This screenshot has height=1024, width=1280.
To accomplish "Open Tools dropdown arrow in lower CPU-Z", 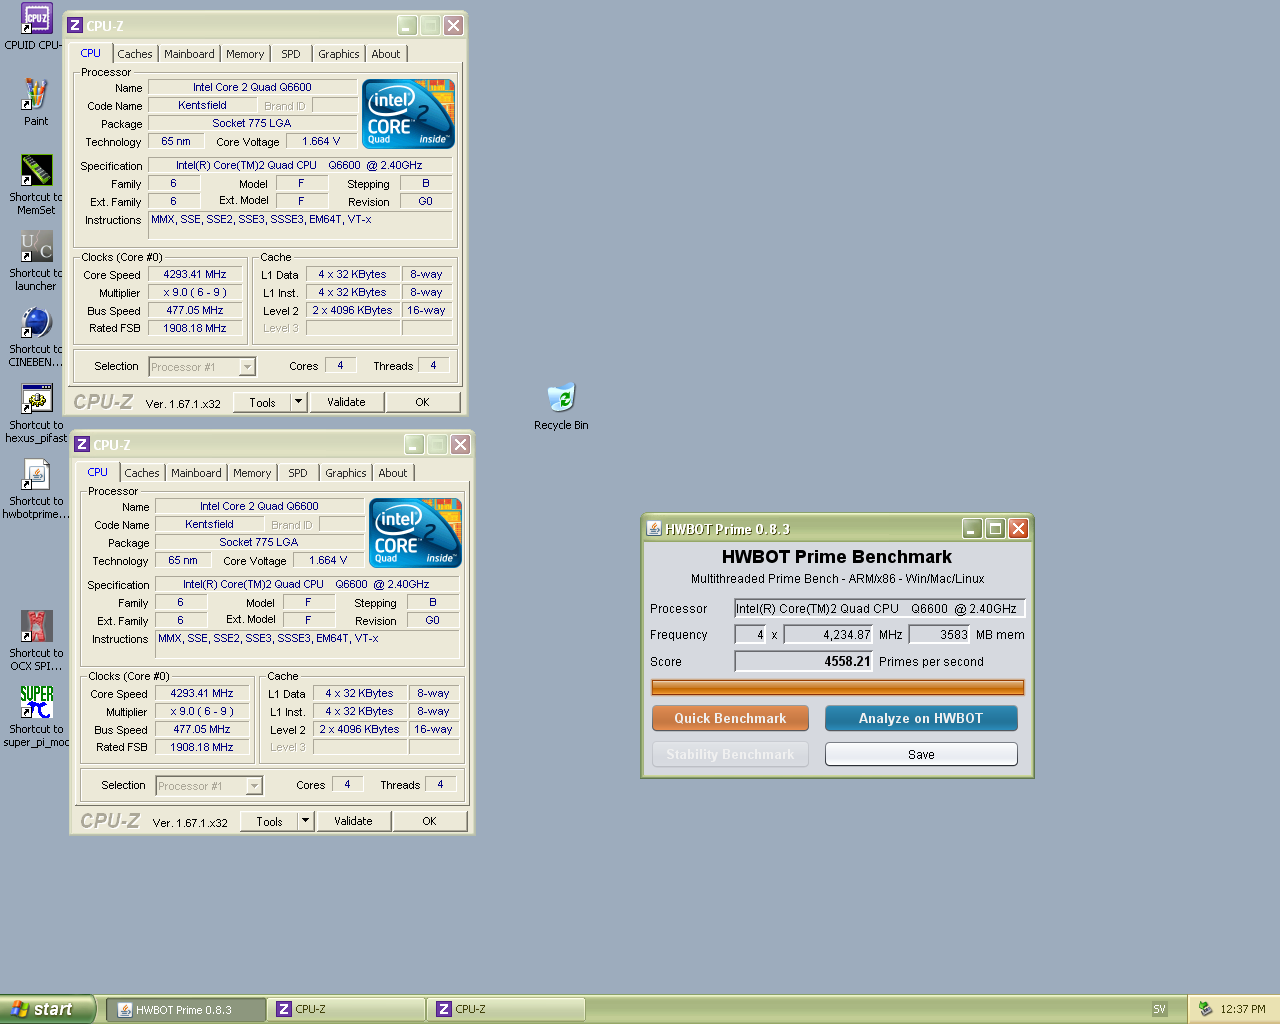I will pos(305,821).
